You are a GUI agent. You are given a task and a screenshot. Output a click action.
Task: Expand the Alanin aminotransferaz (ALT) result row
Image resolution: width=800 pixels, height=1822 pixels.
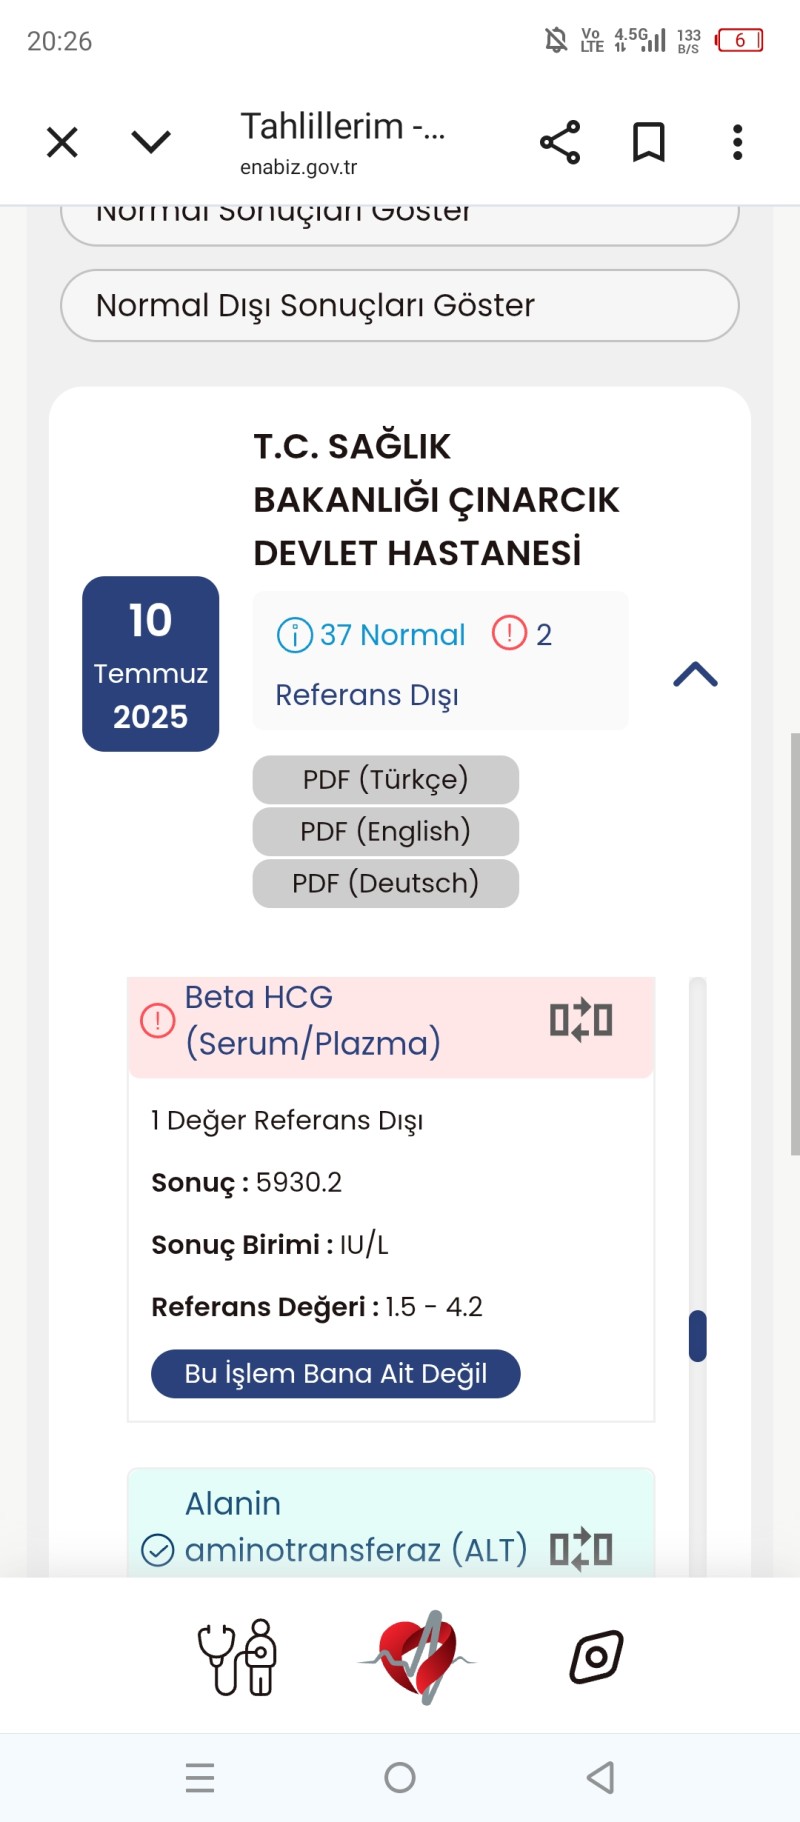(391, 1525)
